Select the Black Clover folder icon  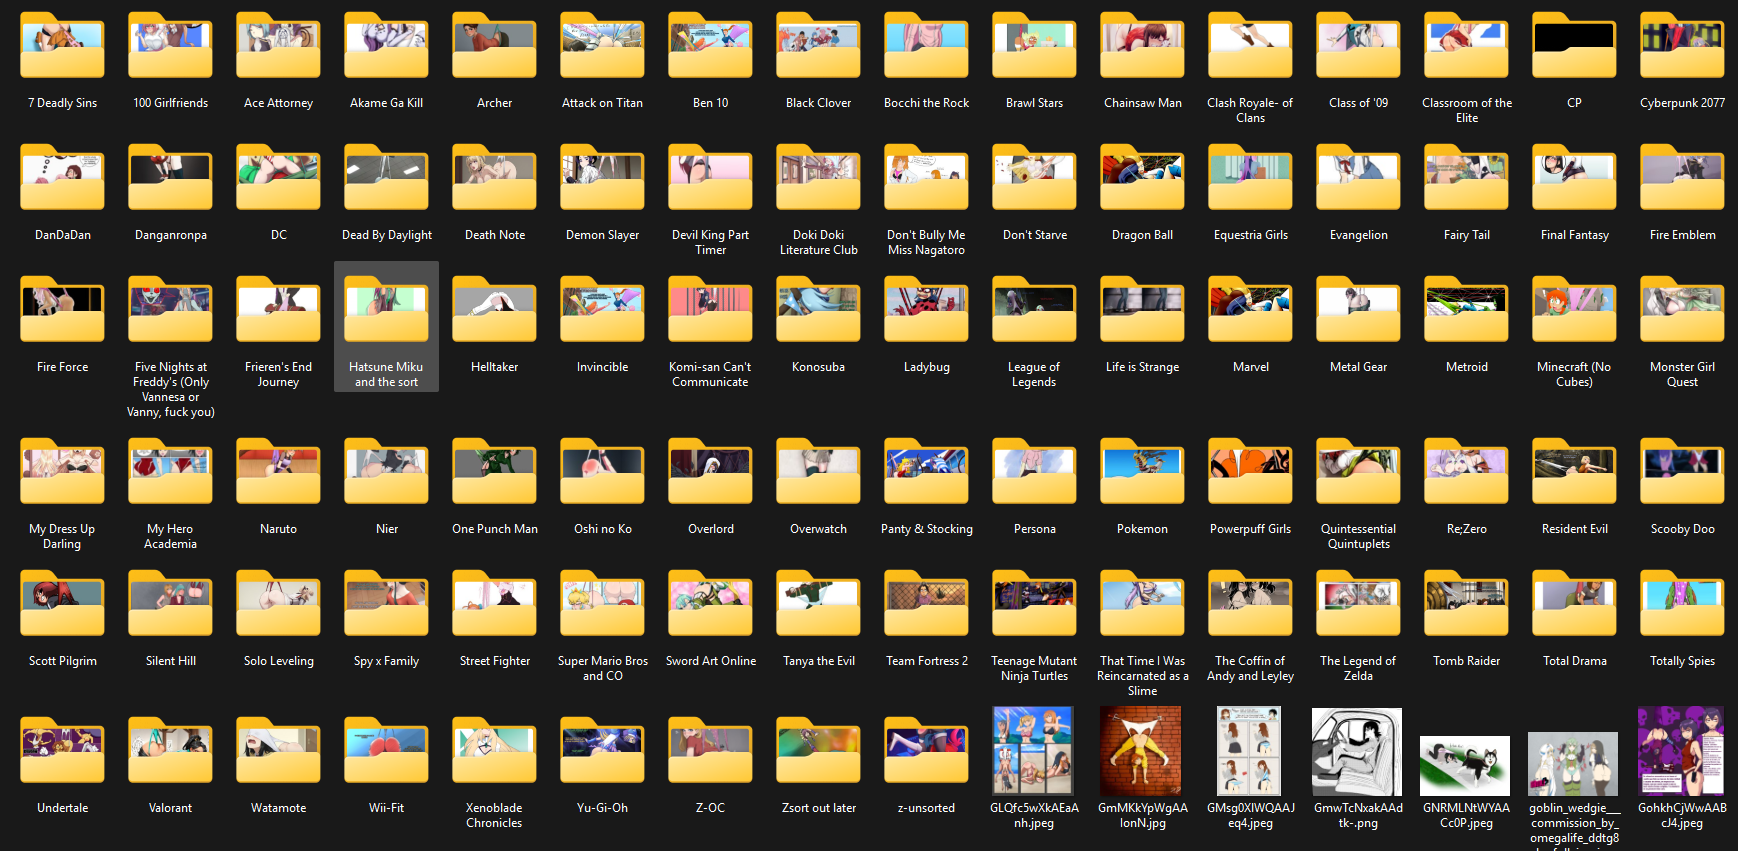coord(818,46)
